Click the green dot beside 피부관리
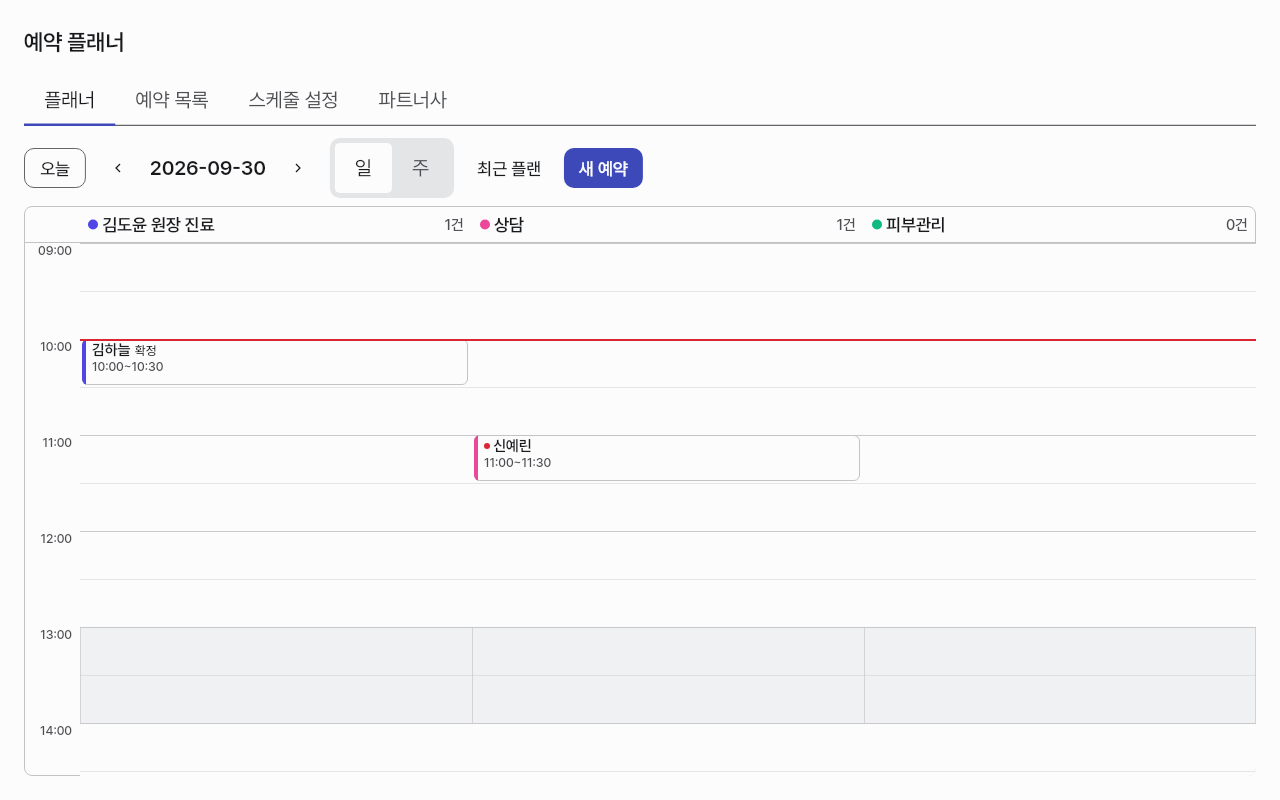 tap(877, 225)
